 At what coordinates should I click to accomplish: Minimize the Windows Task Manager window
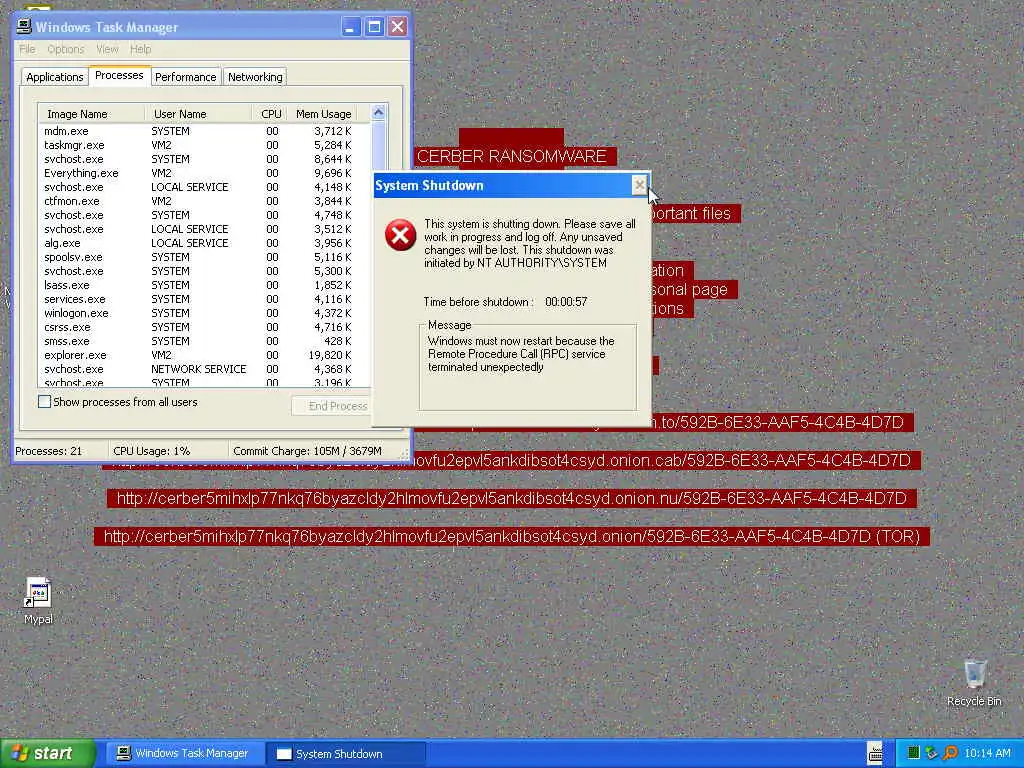point(351,27)
